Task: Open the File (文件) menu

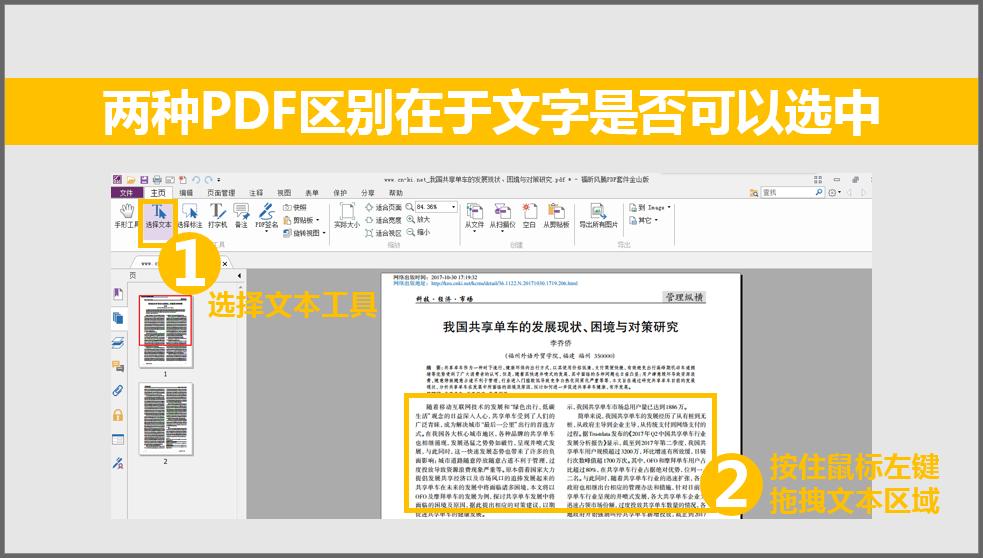Action: coord(127,192)
